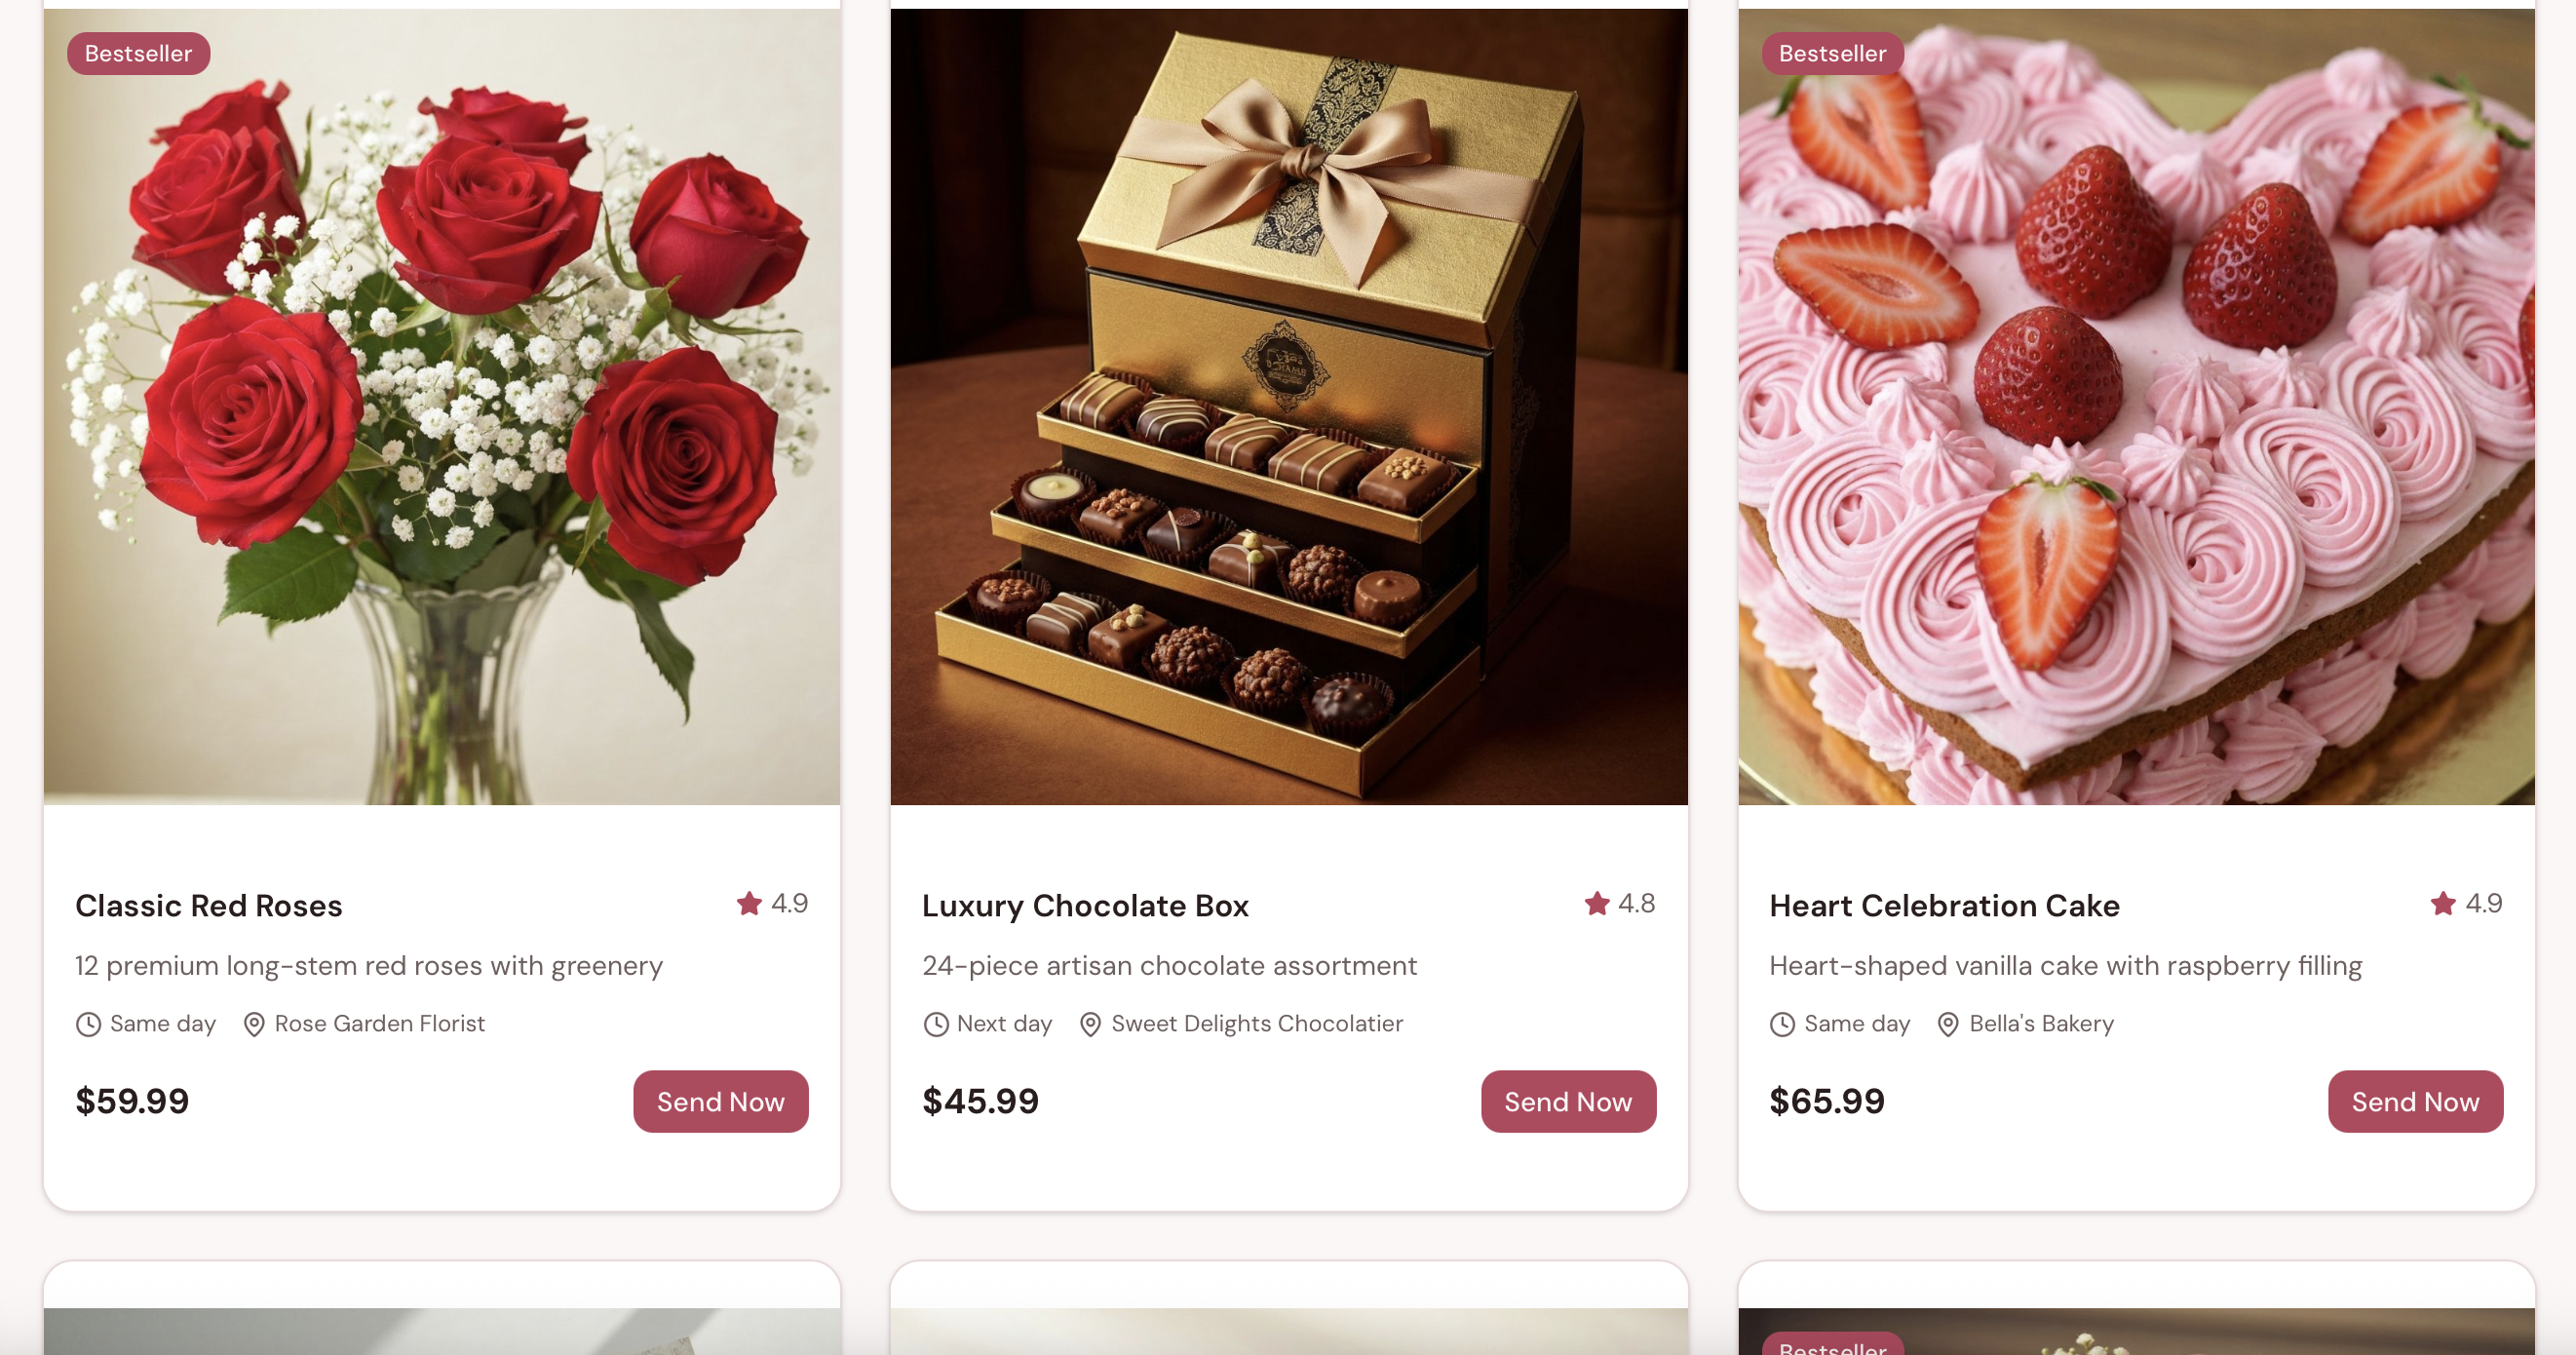Viewport: 2576px width, 1355px height.
Task: Click the location pin beside Rose Garden Florist
Action: coord(254,1025)
